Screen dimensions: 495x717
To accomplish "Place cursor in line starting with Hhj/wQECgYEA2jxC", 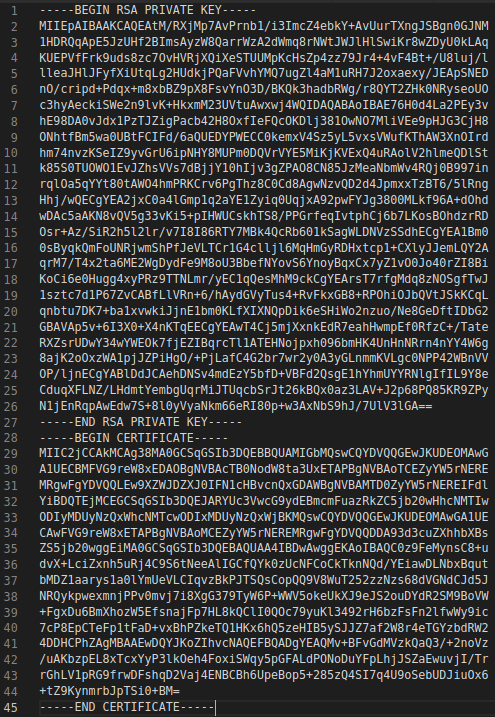I will (x=264, y=200).
